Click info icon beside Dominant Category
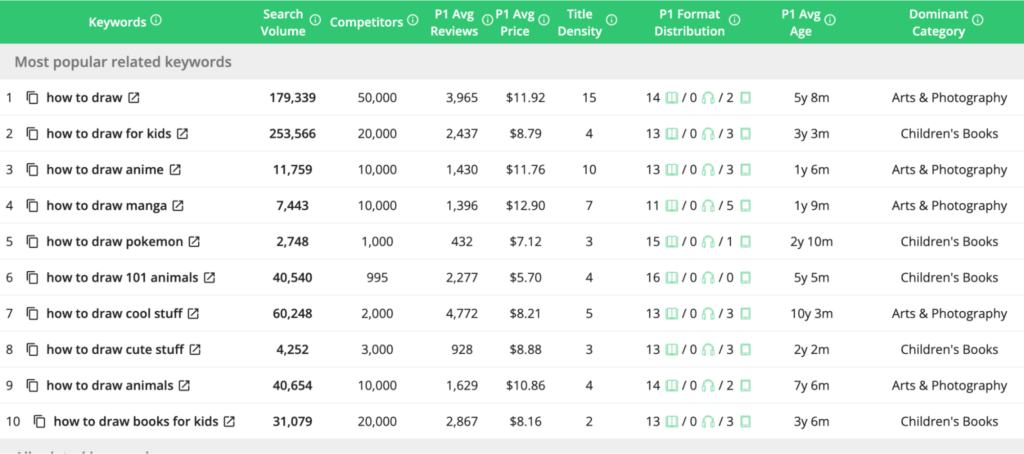 (x=977, y=21)
